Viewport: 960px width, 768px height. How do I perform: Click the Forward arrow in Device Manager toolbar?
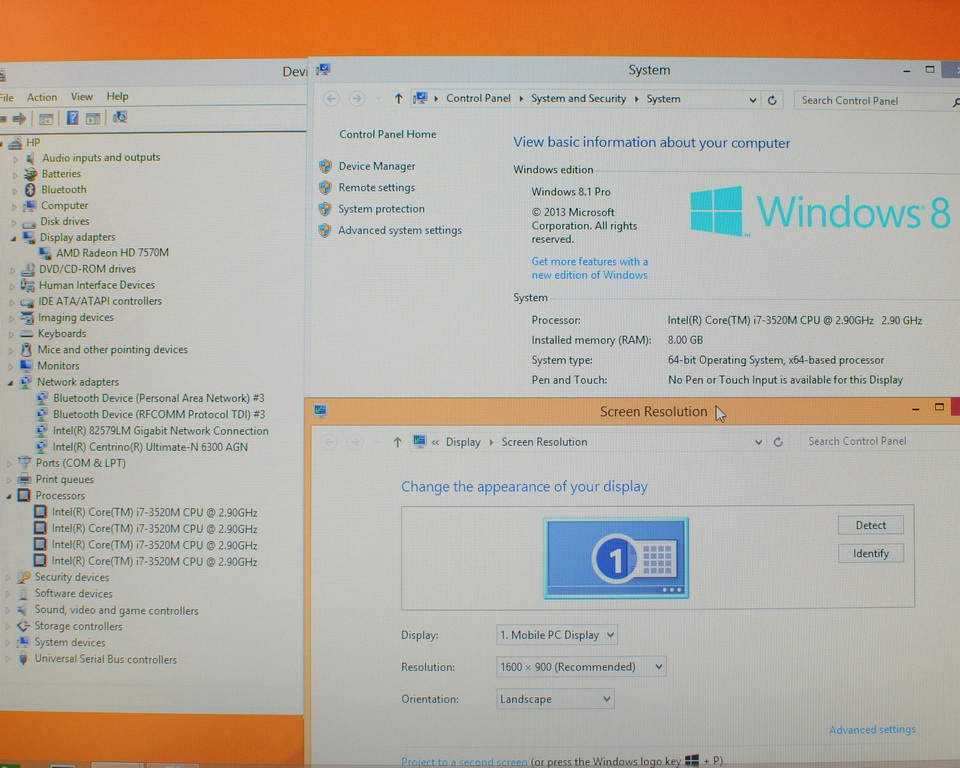tap(19, 118)
